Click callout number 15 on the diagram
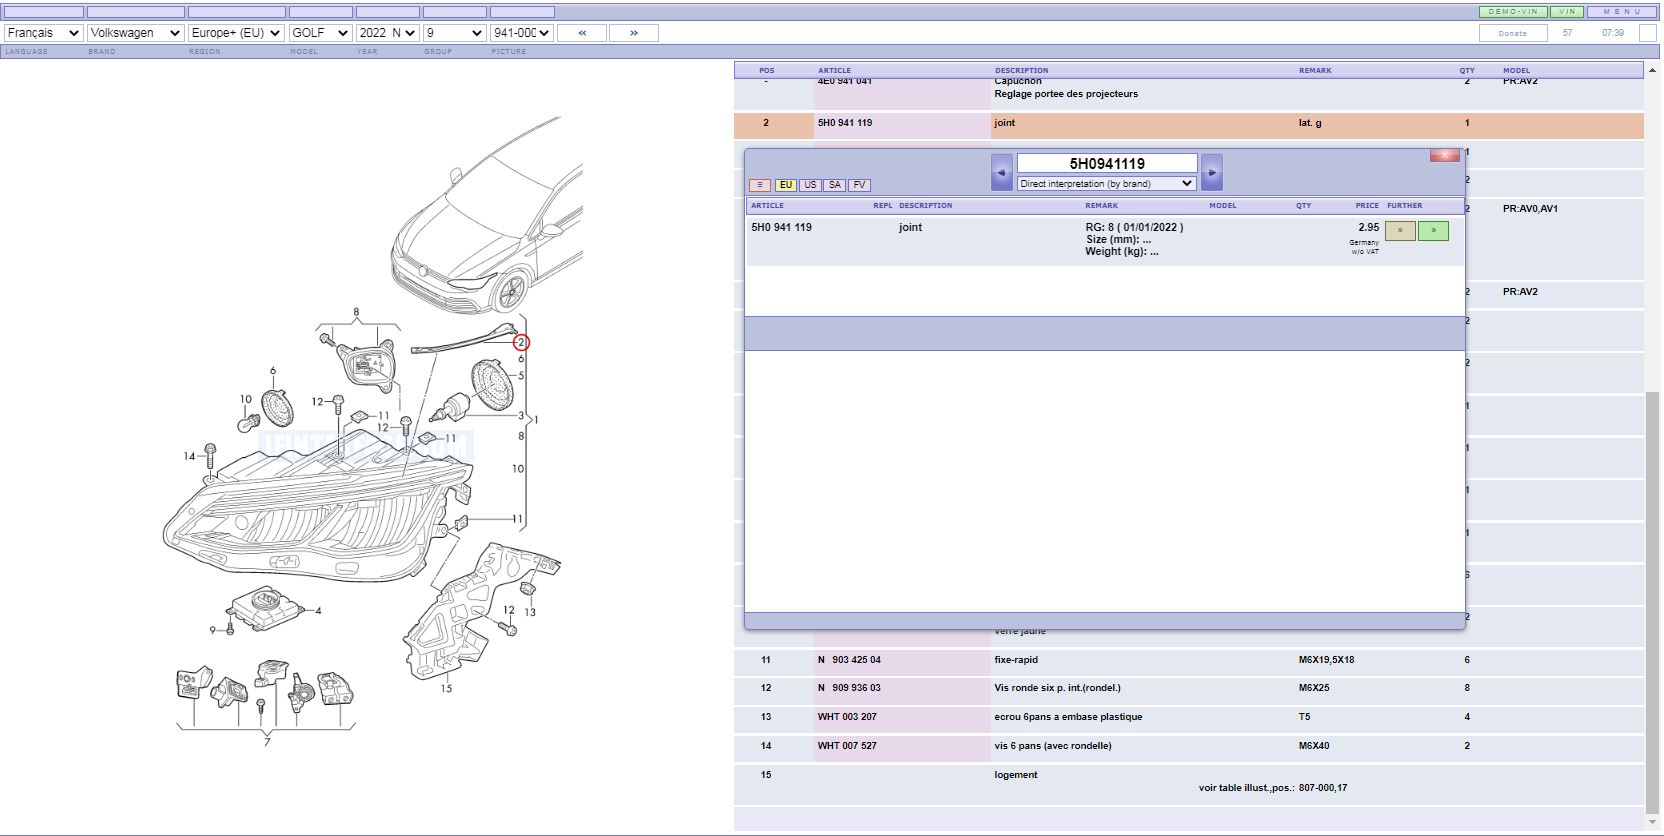Screen dimensions: 1664x836 (446, 688)
